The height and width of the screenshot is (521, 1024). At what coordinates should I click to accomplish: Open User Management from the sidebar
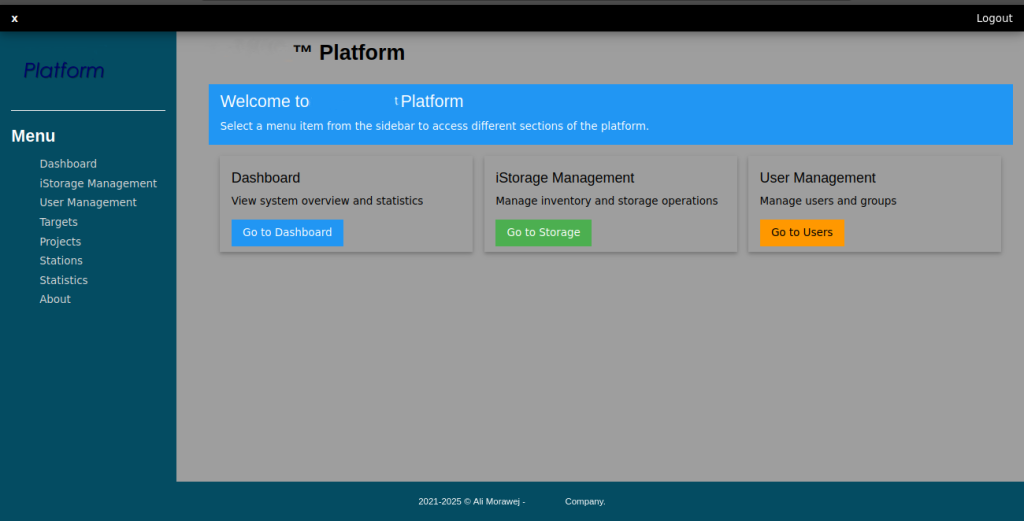(x=88, y=202)
